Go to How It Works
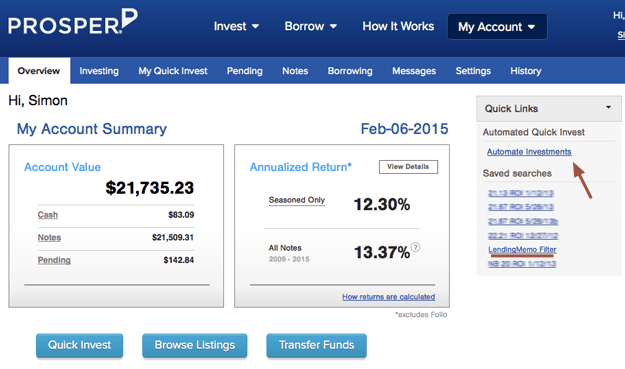The width and height of the screenshot is (625, 369). 398,26
